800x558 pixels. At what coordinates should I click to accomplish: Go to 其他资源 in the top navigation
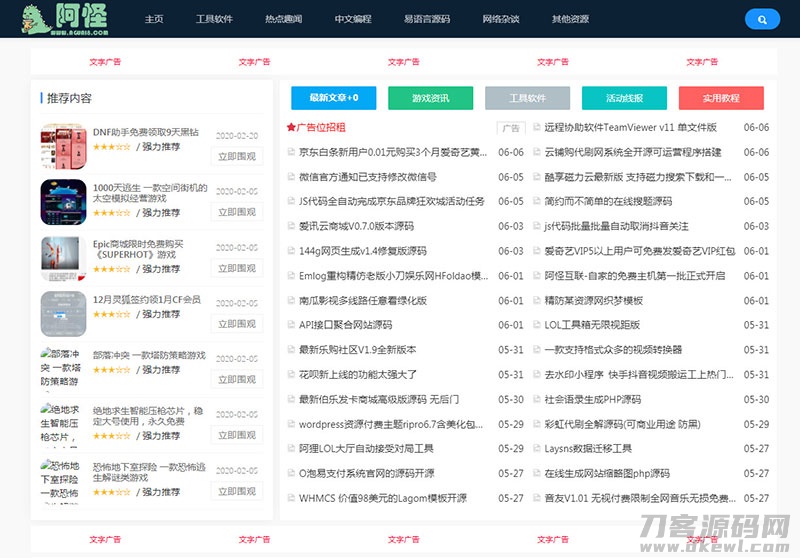[x=570, y=19]
